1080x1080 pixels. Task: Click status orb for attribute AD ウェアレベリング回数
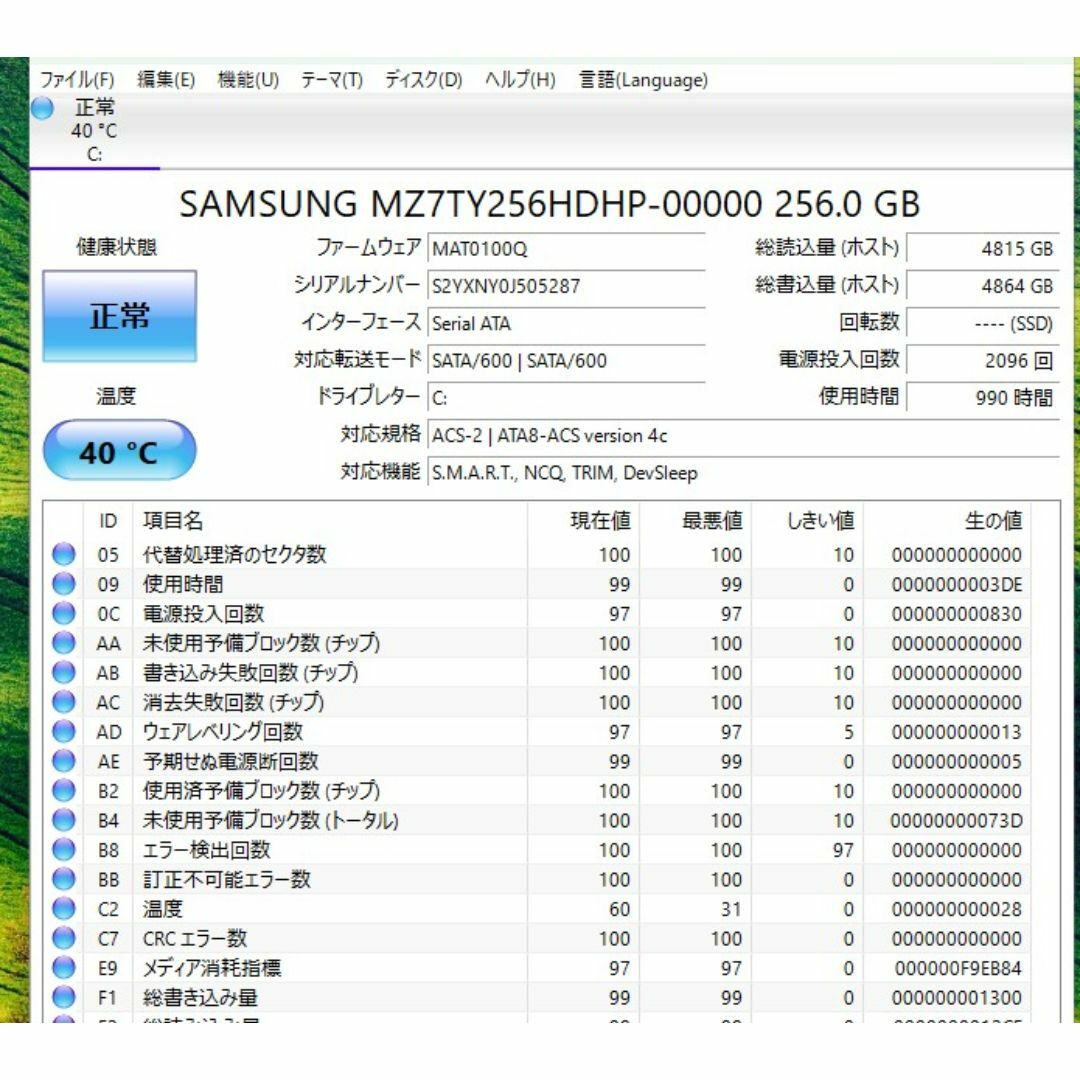[64, 731]
